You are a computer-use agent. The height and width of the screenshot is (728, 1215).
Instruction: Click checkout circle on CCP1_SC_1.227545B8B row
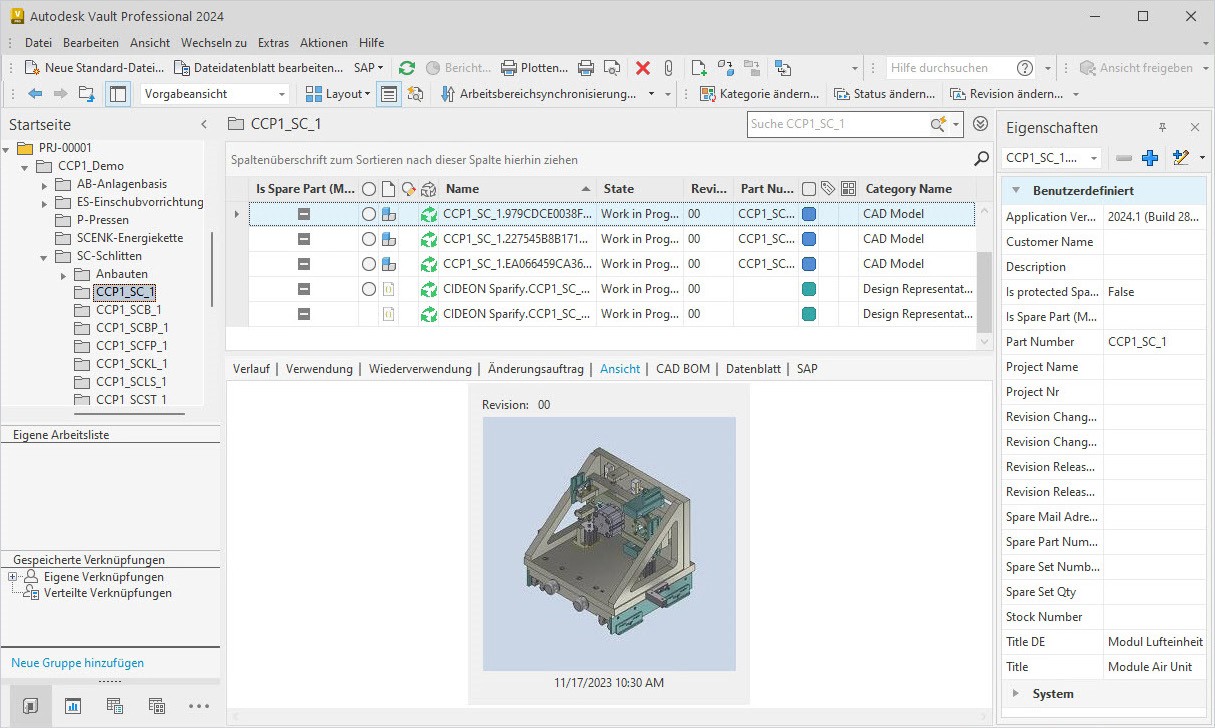pyautogui.click(x=369, y=239)
